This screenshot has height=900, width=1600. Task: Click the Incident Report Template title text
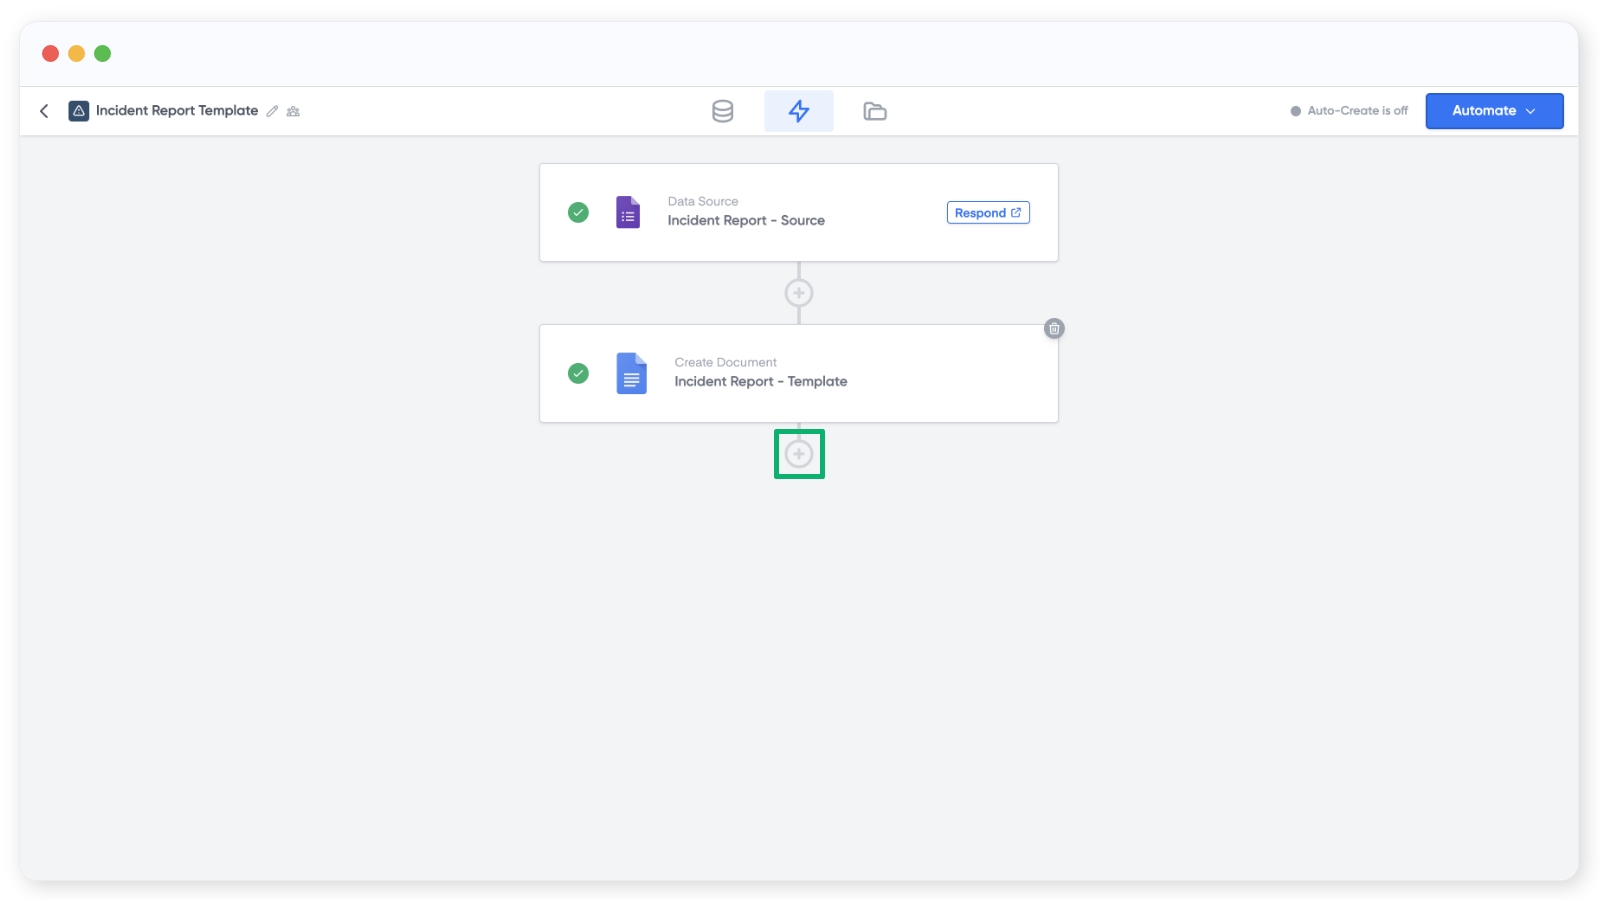177,111
